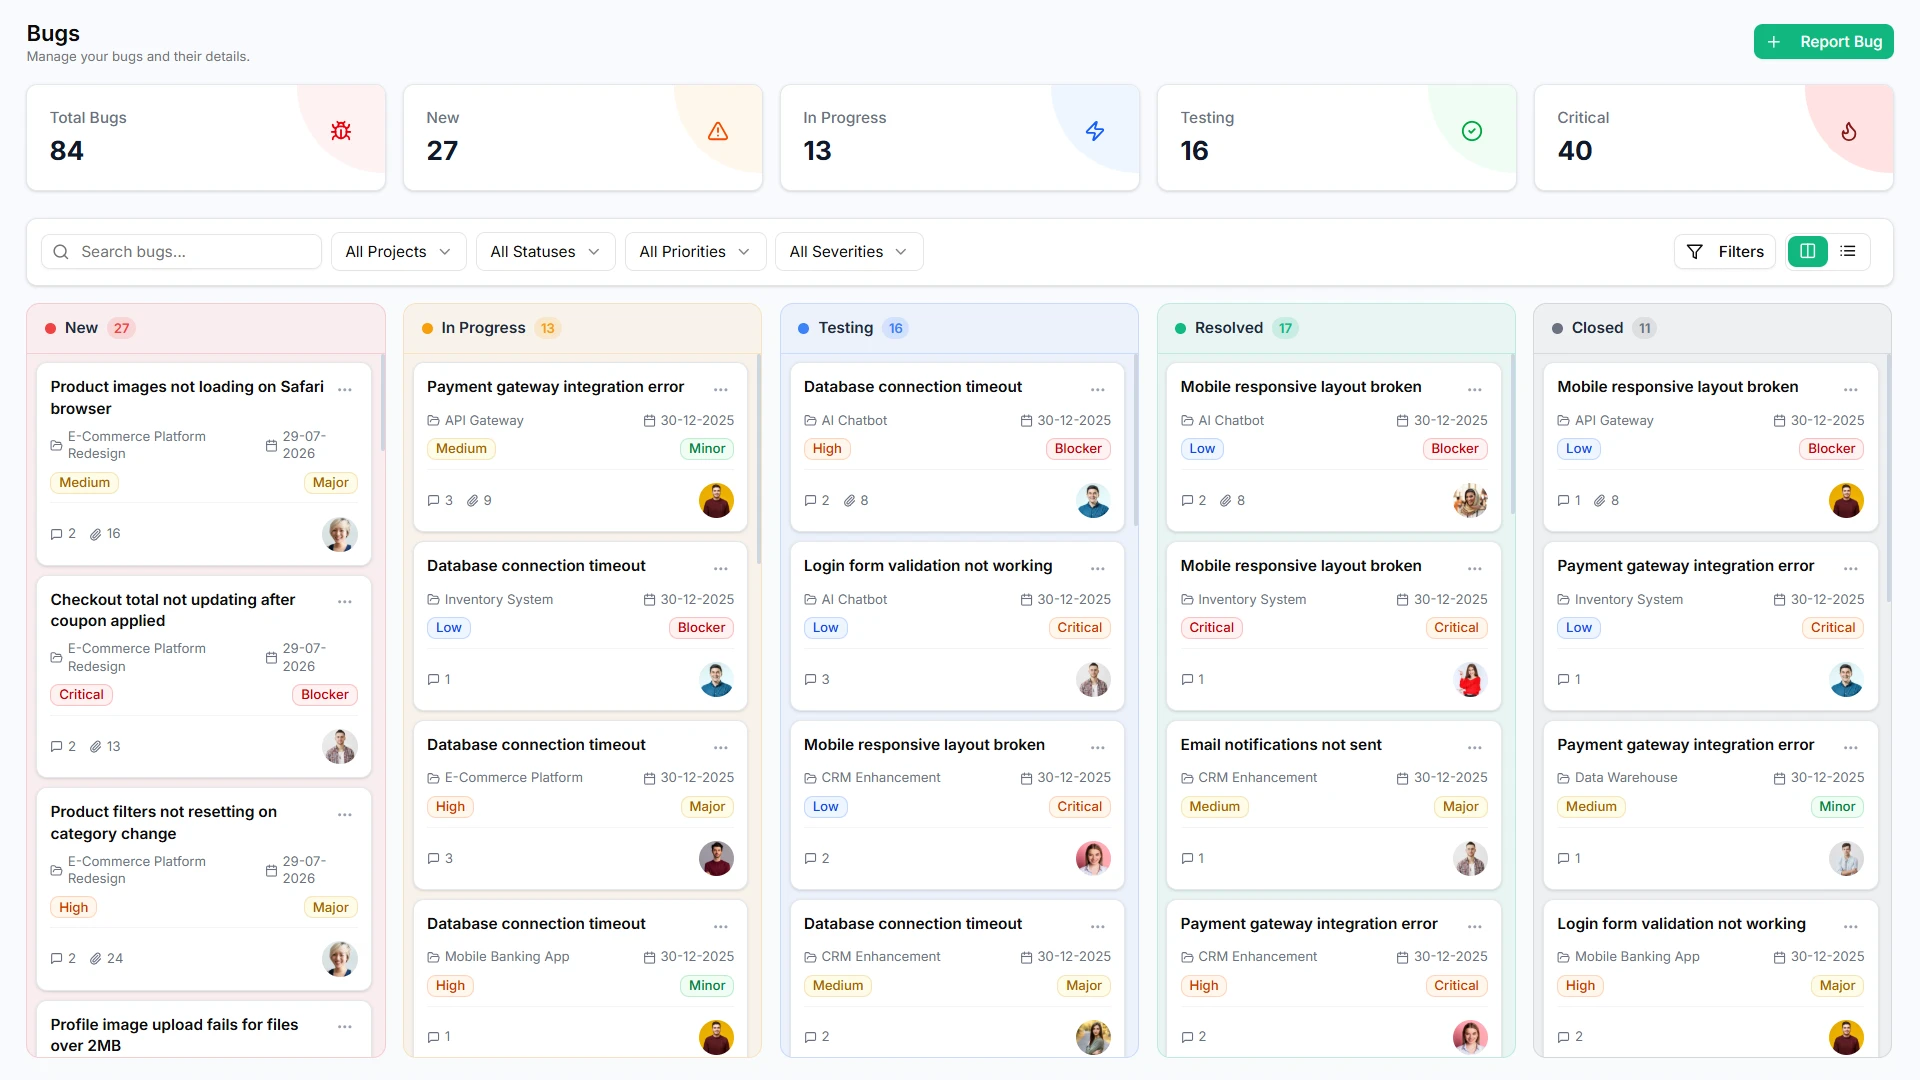Open menu for Product filters not resetting card
The image size is (1920, 1080).
(x=345, y=815)
